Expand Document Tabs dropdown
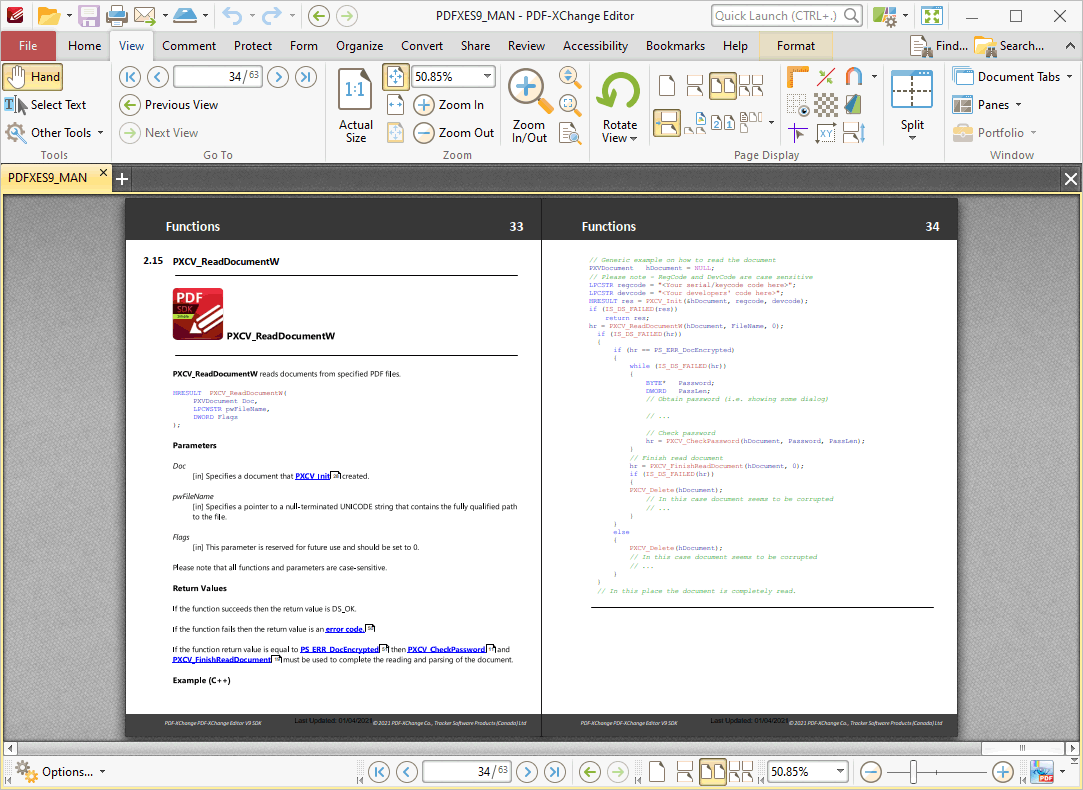1083x790 pixels. 1069,77
